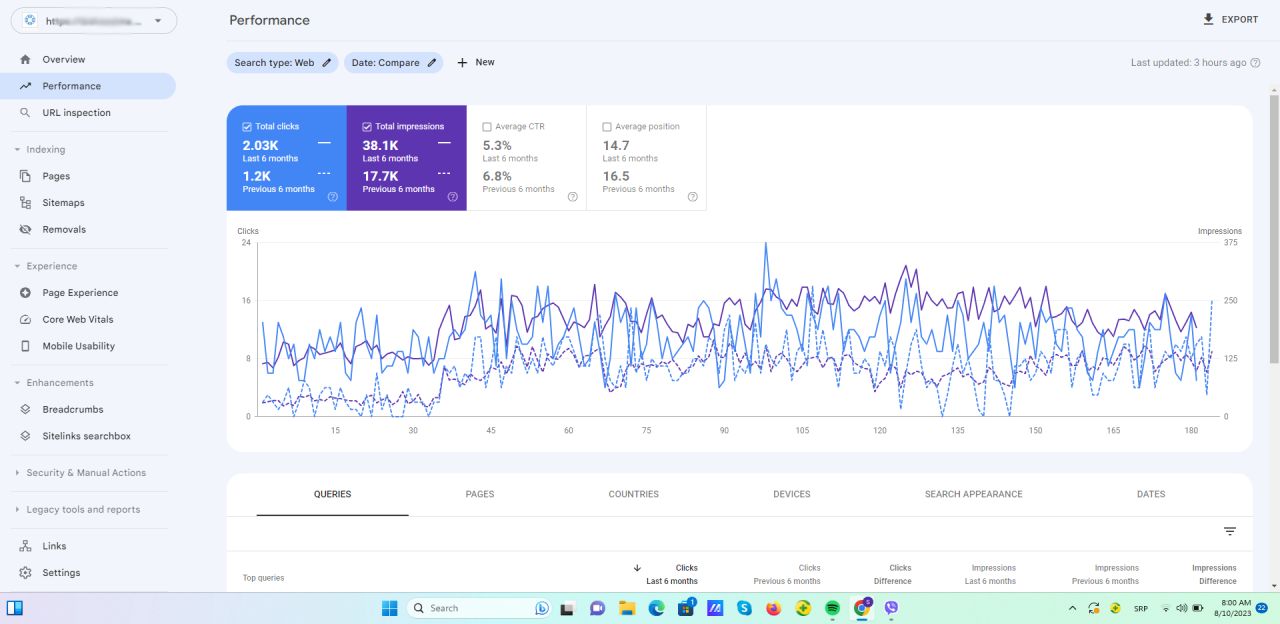Sort by Clicks Previous 6 months column

[x=787, y=574]
